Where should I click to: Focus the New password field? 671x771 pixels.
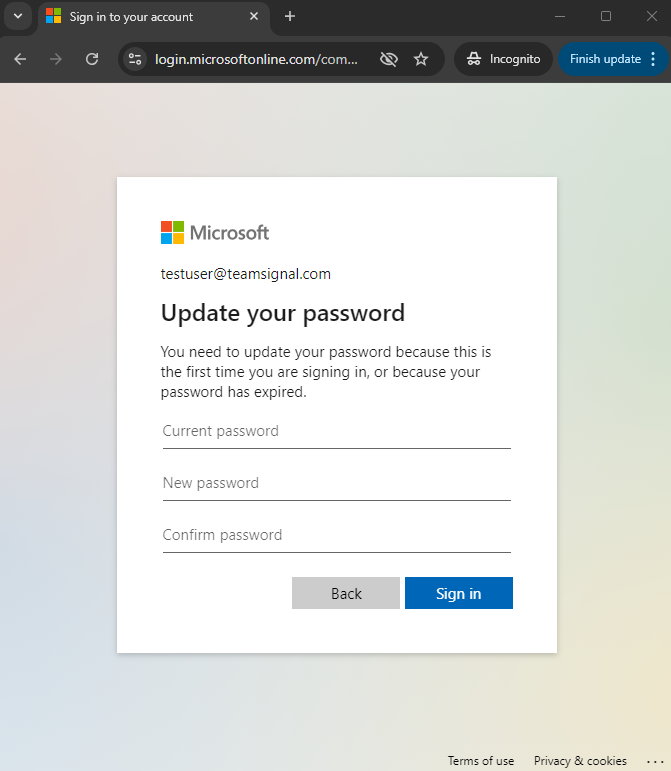click(337, 483)
